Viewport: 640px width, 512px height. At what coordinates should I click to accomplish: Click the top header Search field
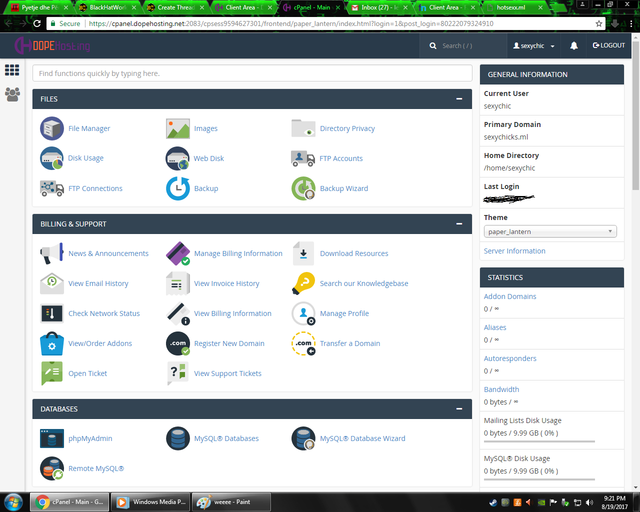[462, 46]
